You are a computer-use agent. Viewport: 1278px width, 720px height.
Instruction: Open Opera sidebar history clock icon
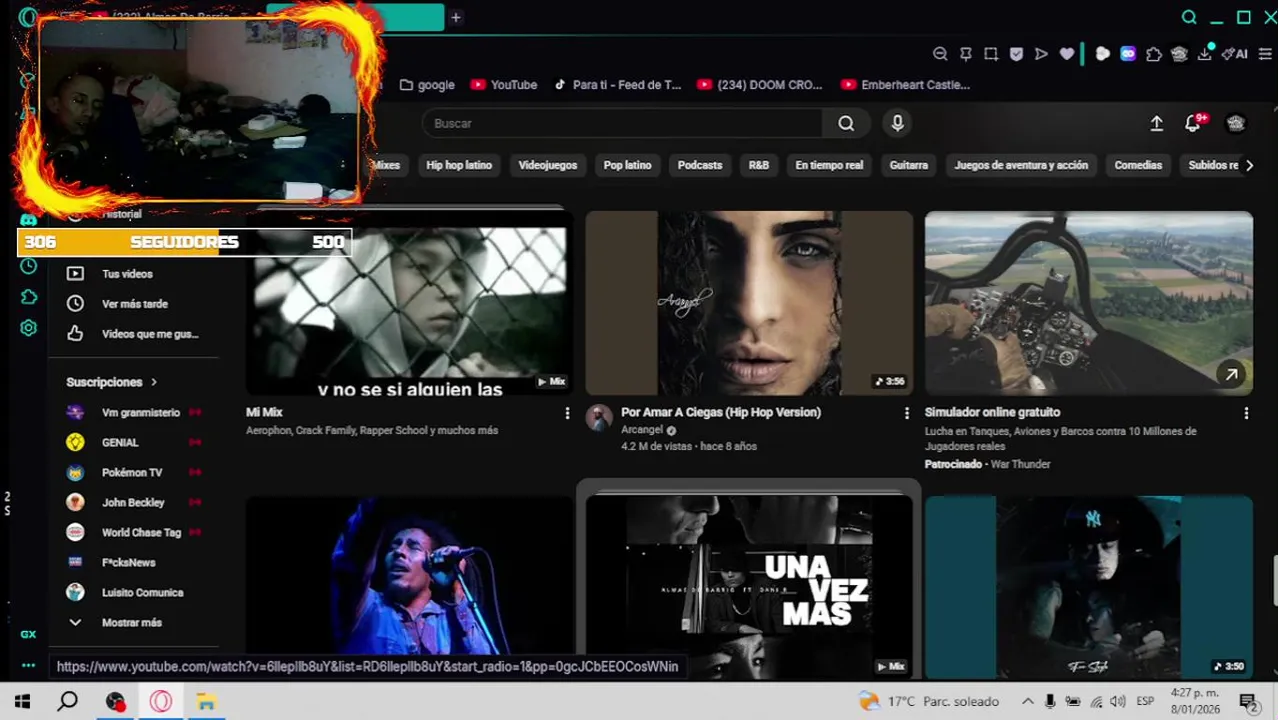coord(28,266)
